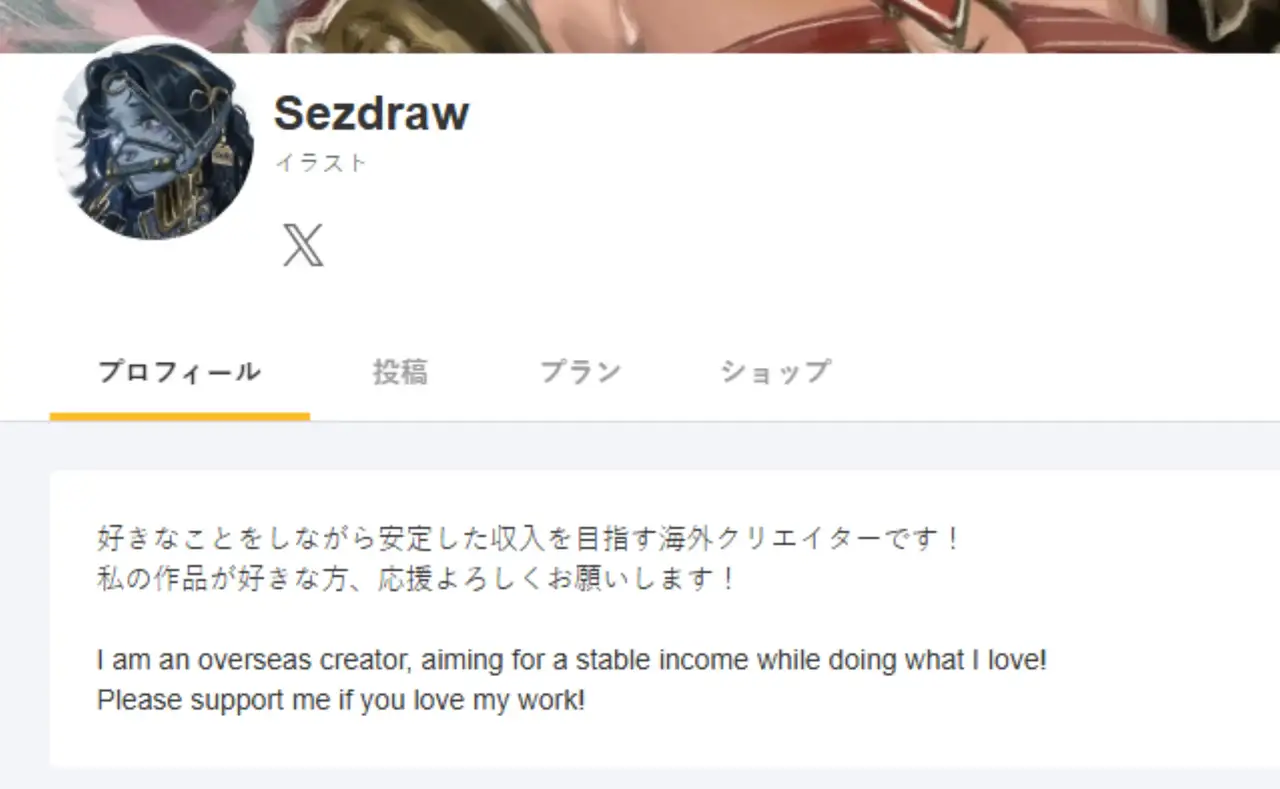Open the ショップ tab
This screenshot has width=1280, height=789.
[774, 373]
